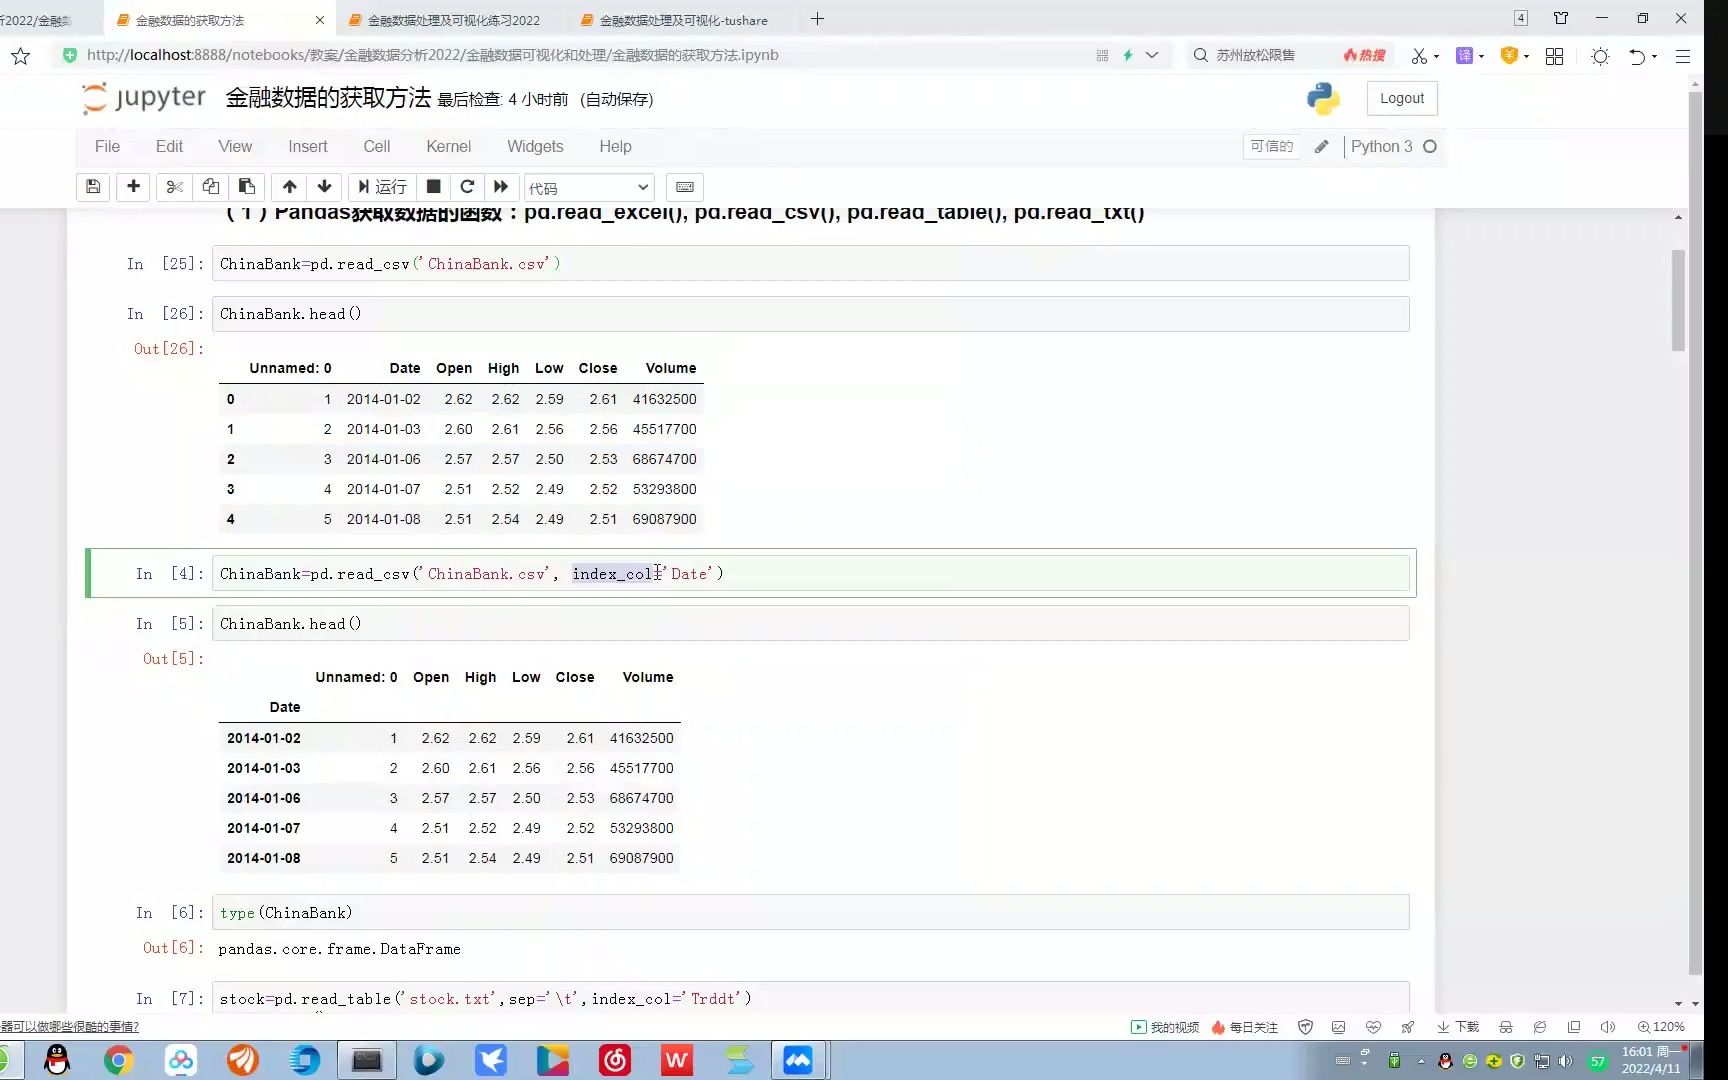The image size is (1728, 1080).
Task: Open Chrome from the taskbar
Action: [x=118, y=1060]
